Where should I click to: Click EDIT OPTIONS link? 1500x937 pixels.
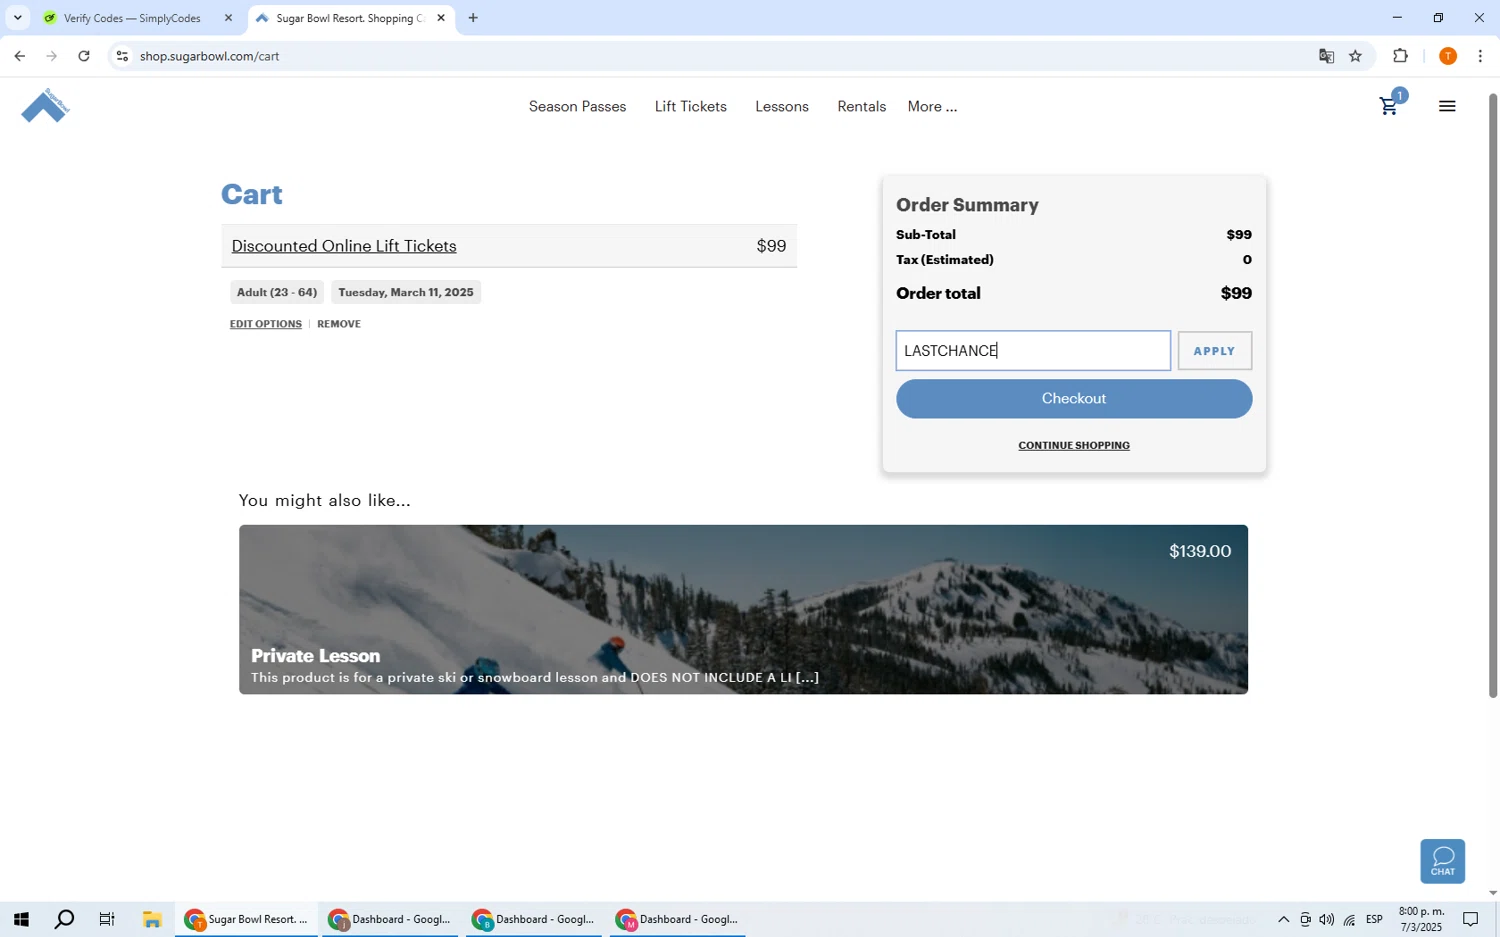(265, 324)
